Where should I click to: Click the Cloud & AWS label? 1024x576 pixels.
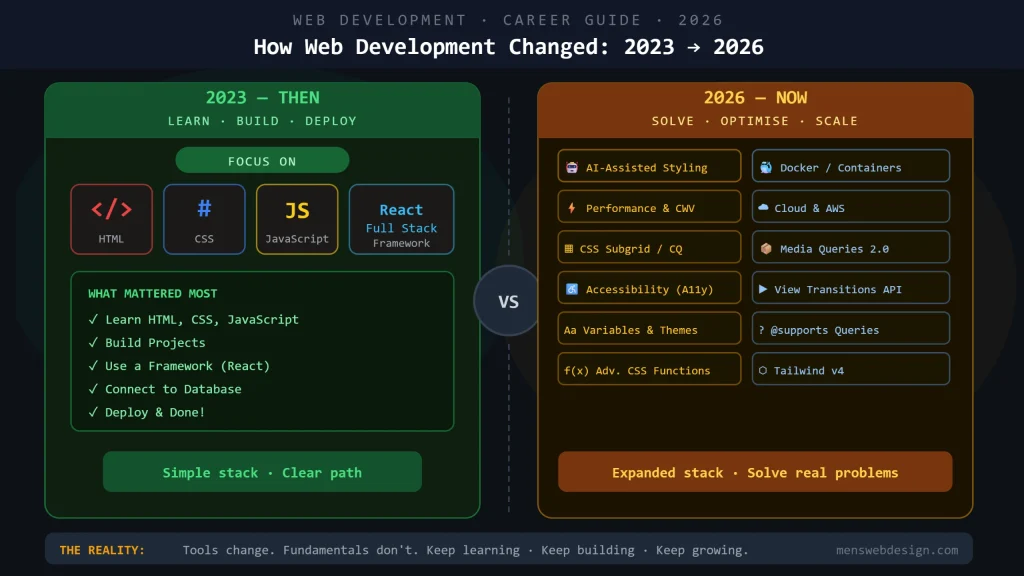pyautogui.click(x=809, y=208)
